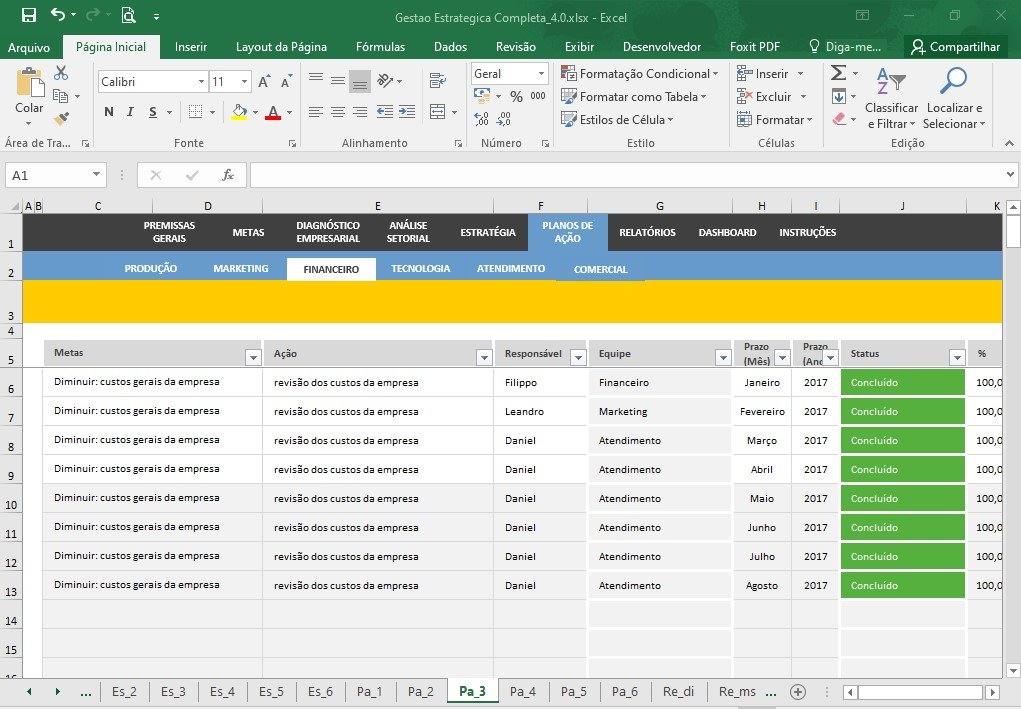The image size is (1021, 709).
Task: Click the AutoSum sigma icon
Action: click(x=839, y=73)
